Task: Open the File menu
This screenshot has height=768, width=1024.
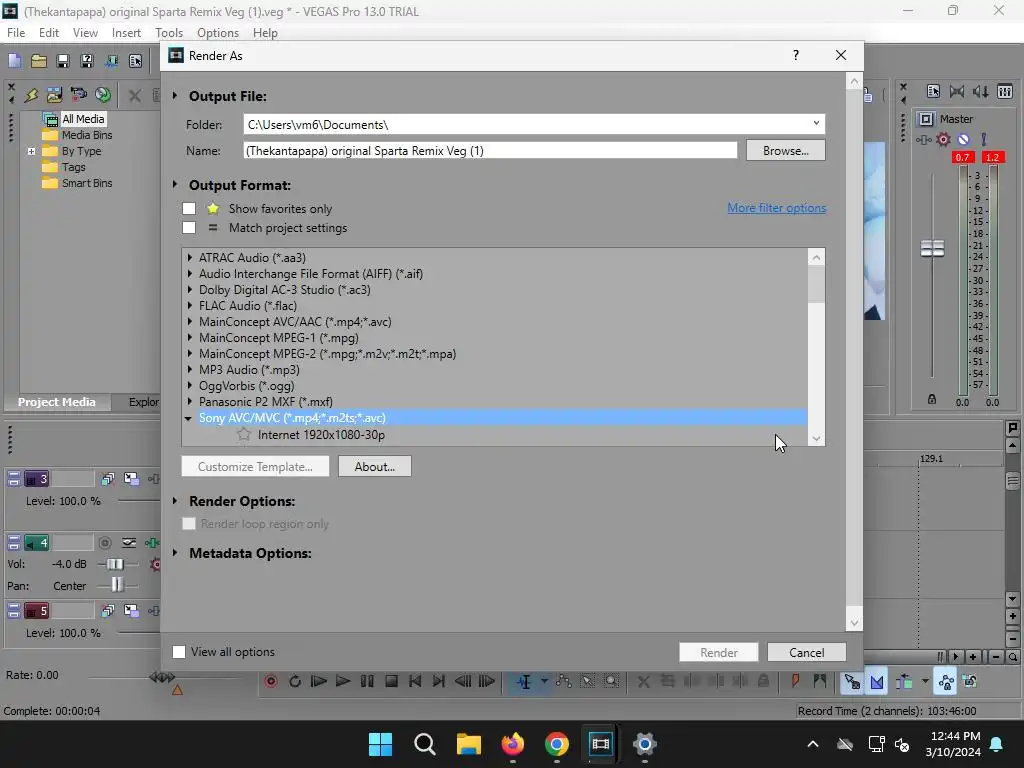Action: click(16, 33)
